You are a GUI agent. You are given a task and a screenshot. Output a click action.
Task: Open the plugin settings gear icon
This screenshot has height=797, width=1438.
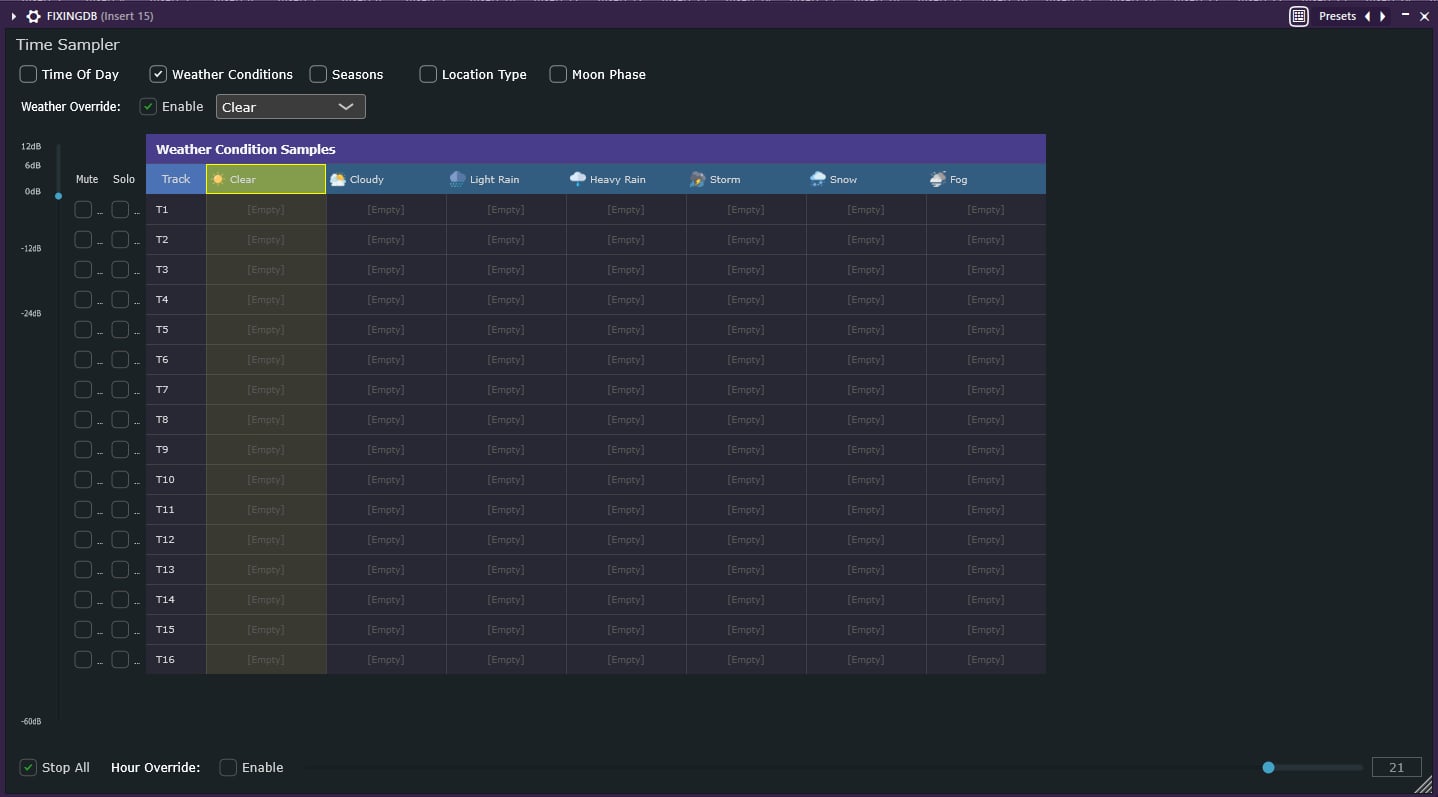pyautogui.click(x=33, y=16)
